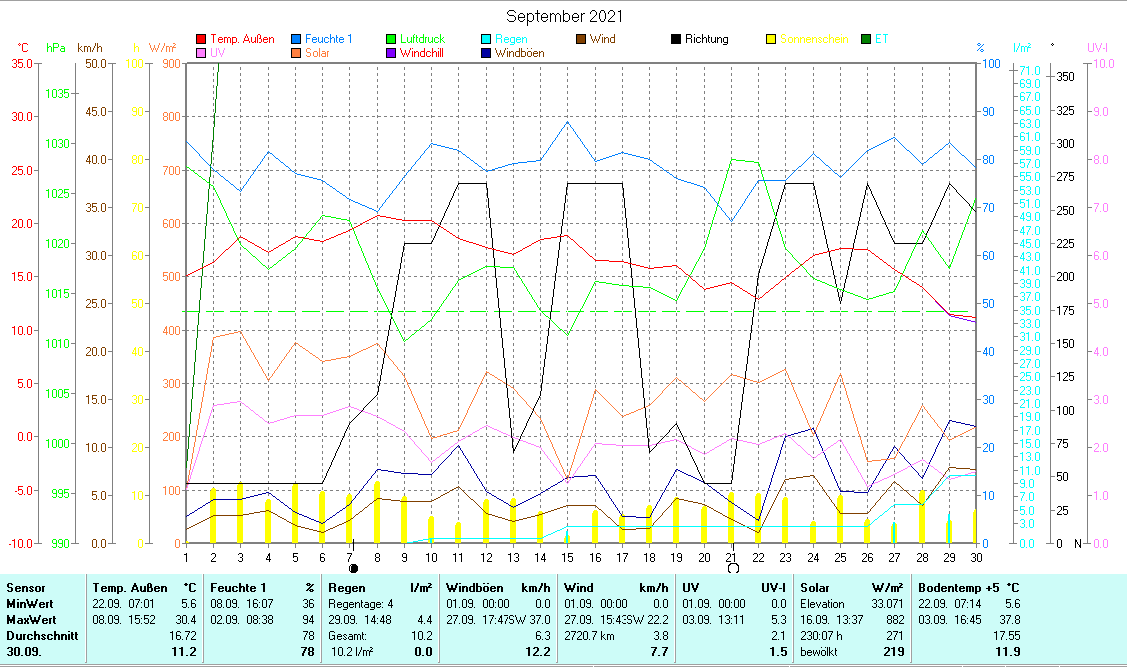Click the 'Windböen km/h' column header

[497, 588]
